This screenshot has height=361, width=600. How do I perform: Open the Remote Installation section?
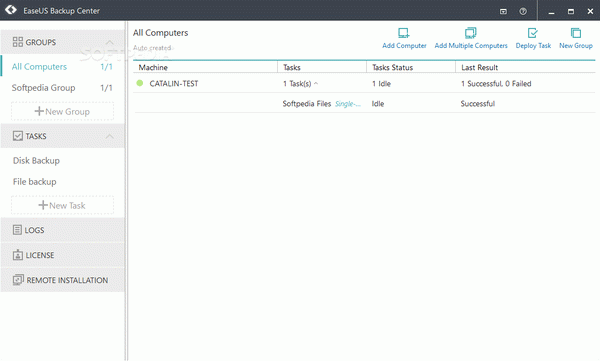(62, 280)
